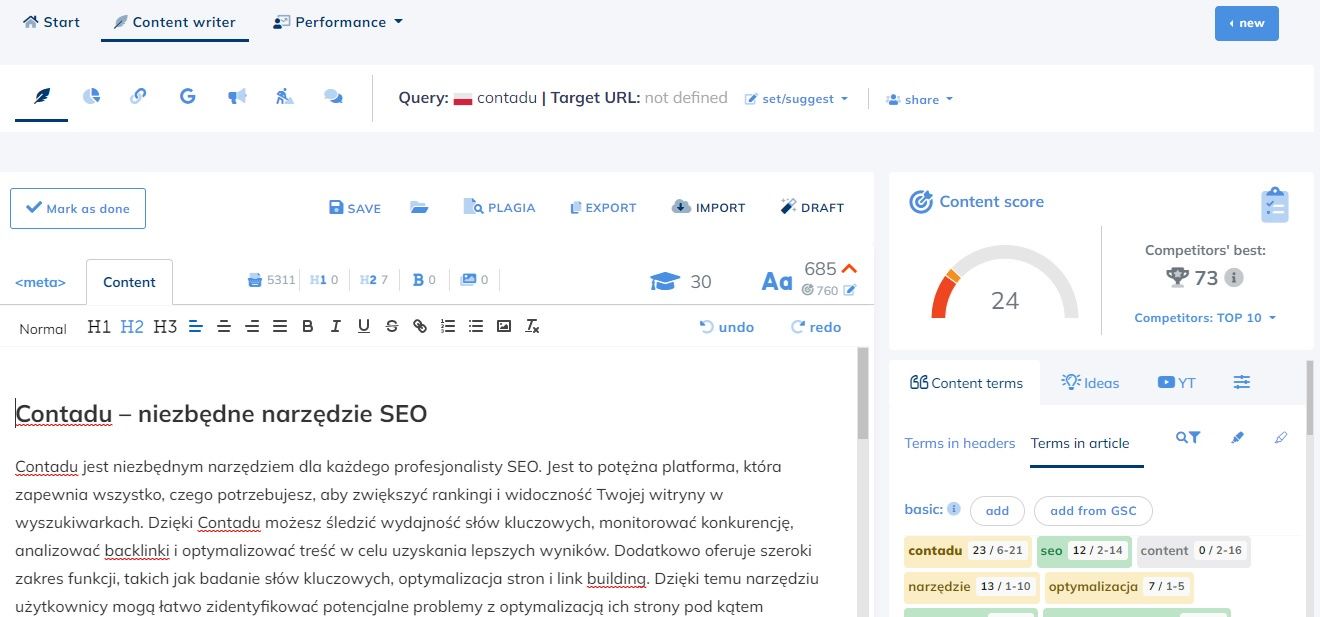The width and height of the screenshot is (1320, 617).
Task: Switch to the meta tab
Action: 40,282
